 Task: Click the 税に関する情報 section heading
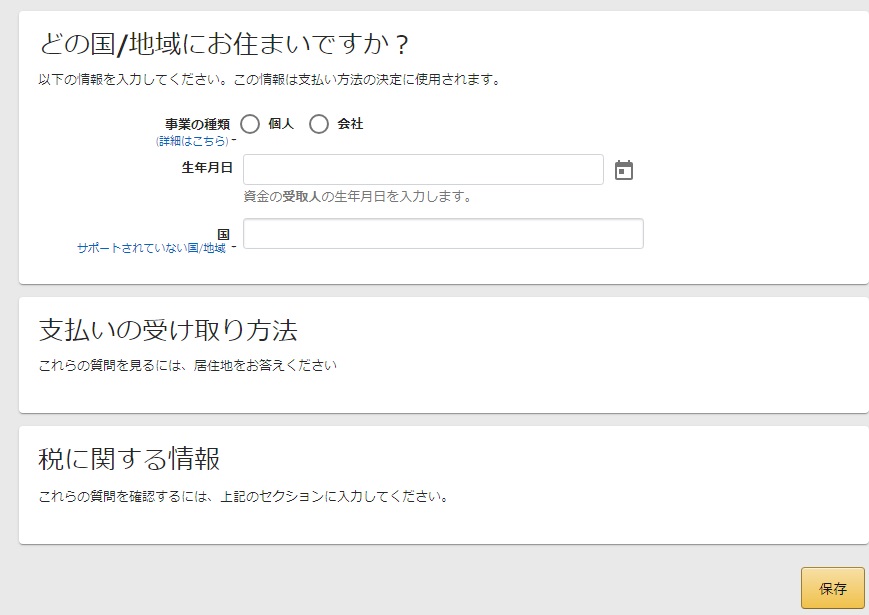point(129,459)
